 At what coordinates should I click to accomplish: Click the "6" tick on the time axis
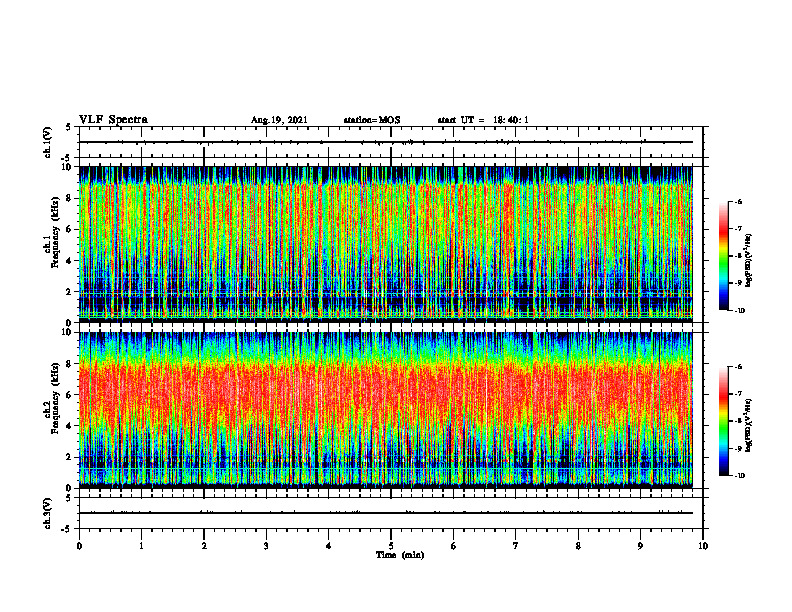(454, 546)
